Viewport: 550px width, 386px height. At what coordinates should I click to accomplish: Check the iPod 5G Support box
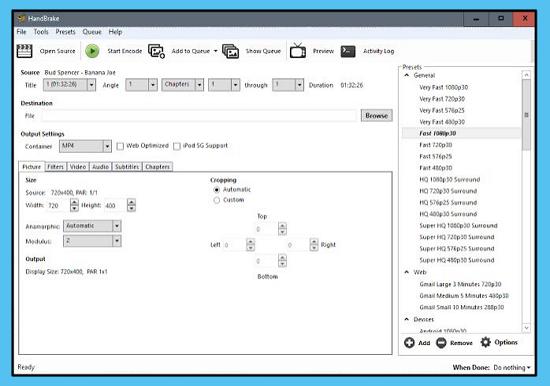click(177, 146)
